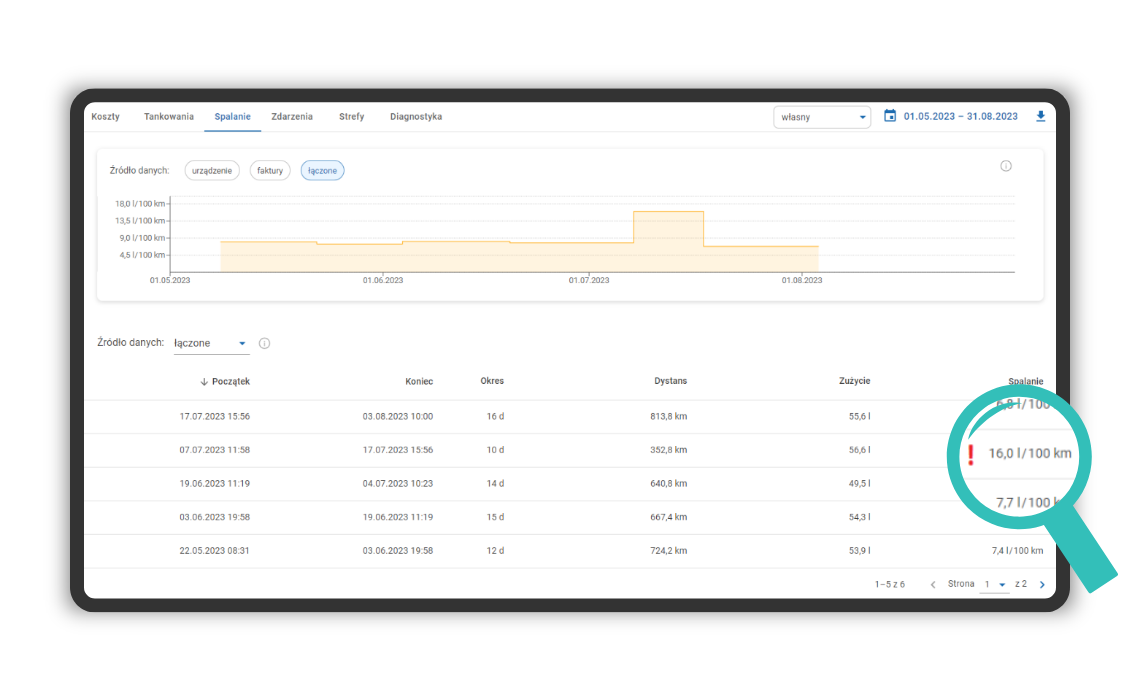Open the Strona page number dropdown

[994, 584]
